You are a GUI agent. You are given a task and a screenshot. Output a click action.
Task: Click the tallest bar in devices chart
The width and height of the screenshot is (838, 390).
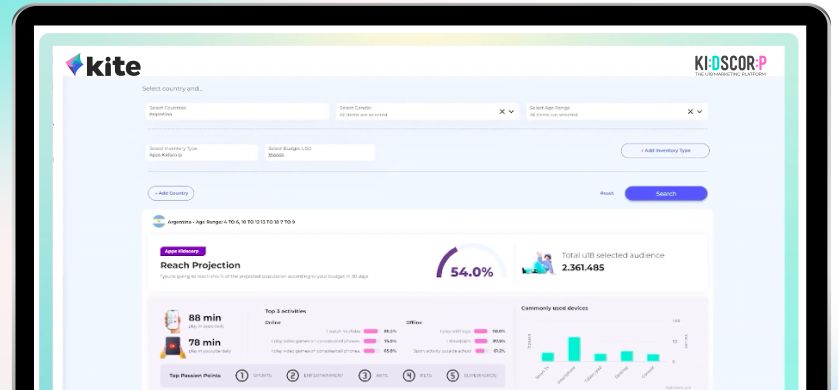pyautogui.click(x=574, y=349)
